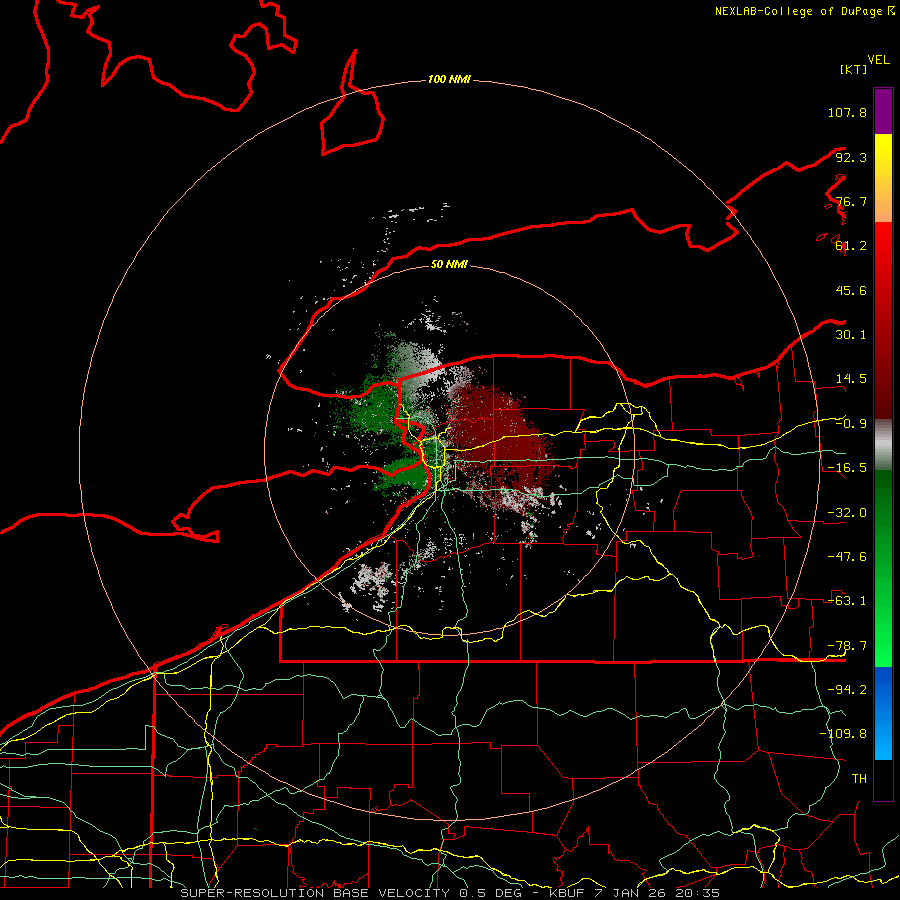The width and height of the screenshot is (900, 900).
Task: Click the 45.6 velocity scale value
Action: (x=851, y=290)
